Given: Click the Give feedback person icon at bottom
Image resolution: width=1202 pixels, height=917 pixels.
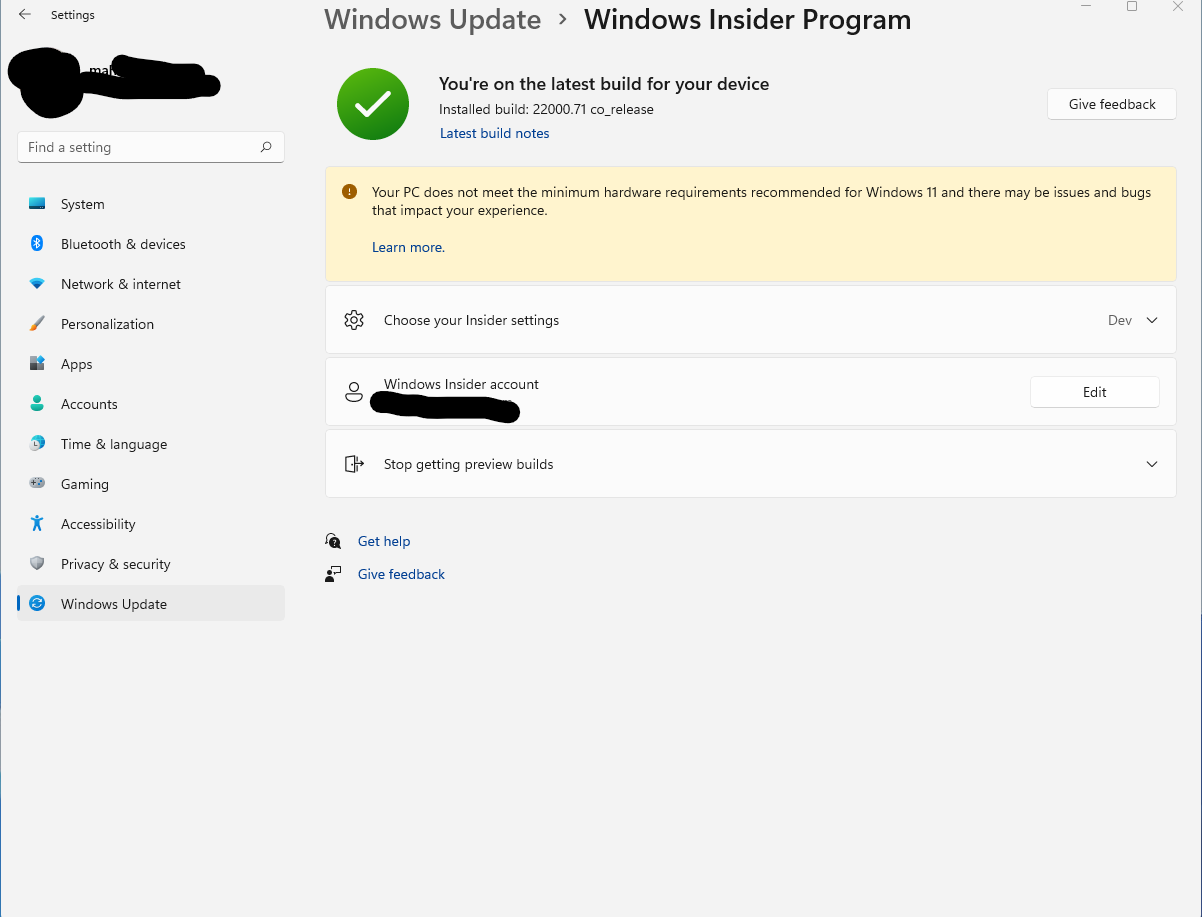Looking at the screenshot, I should click(x=334, y=574).
